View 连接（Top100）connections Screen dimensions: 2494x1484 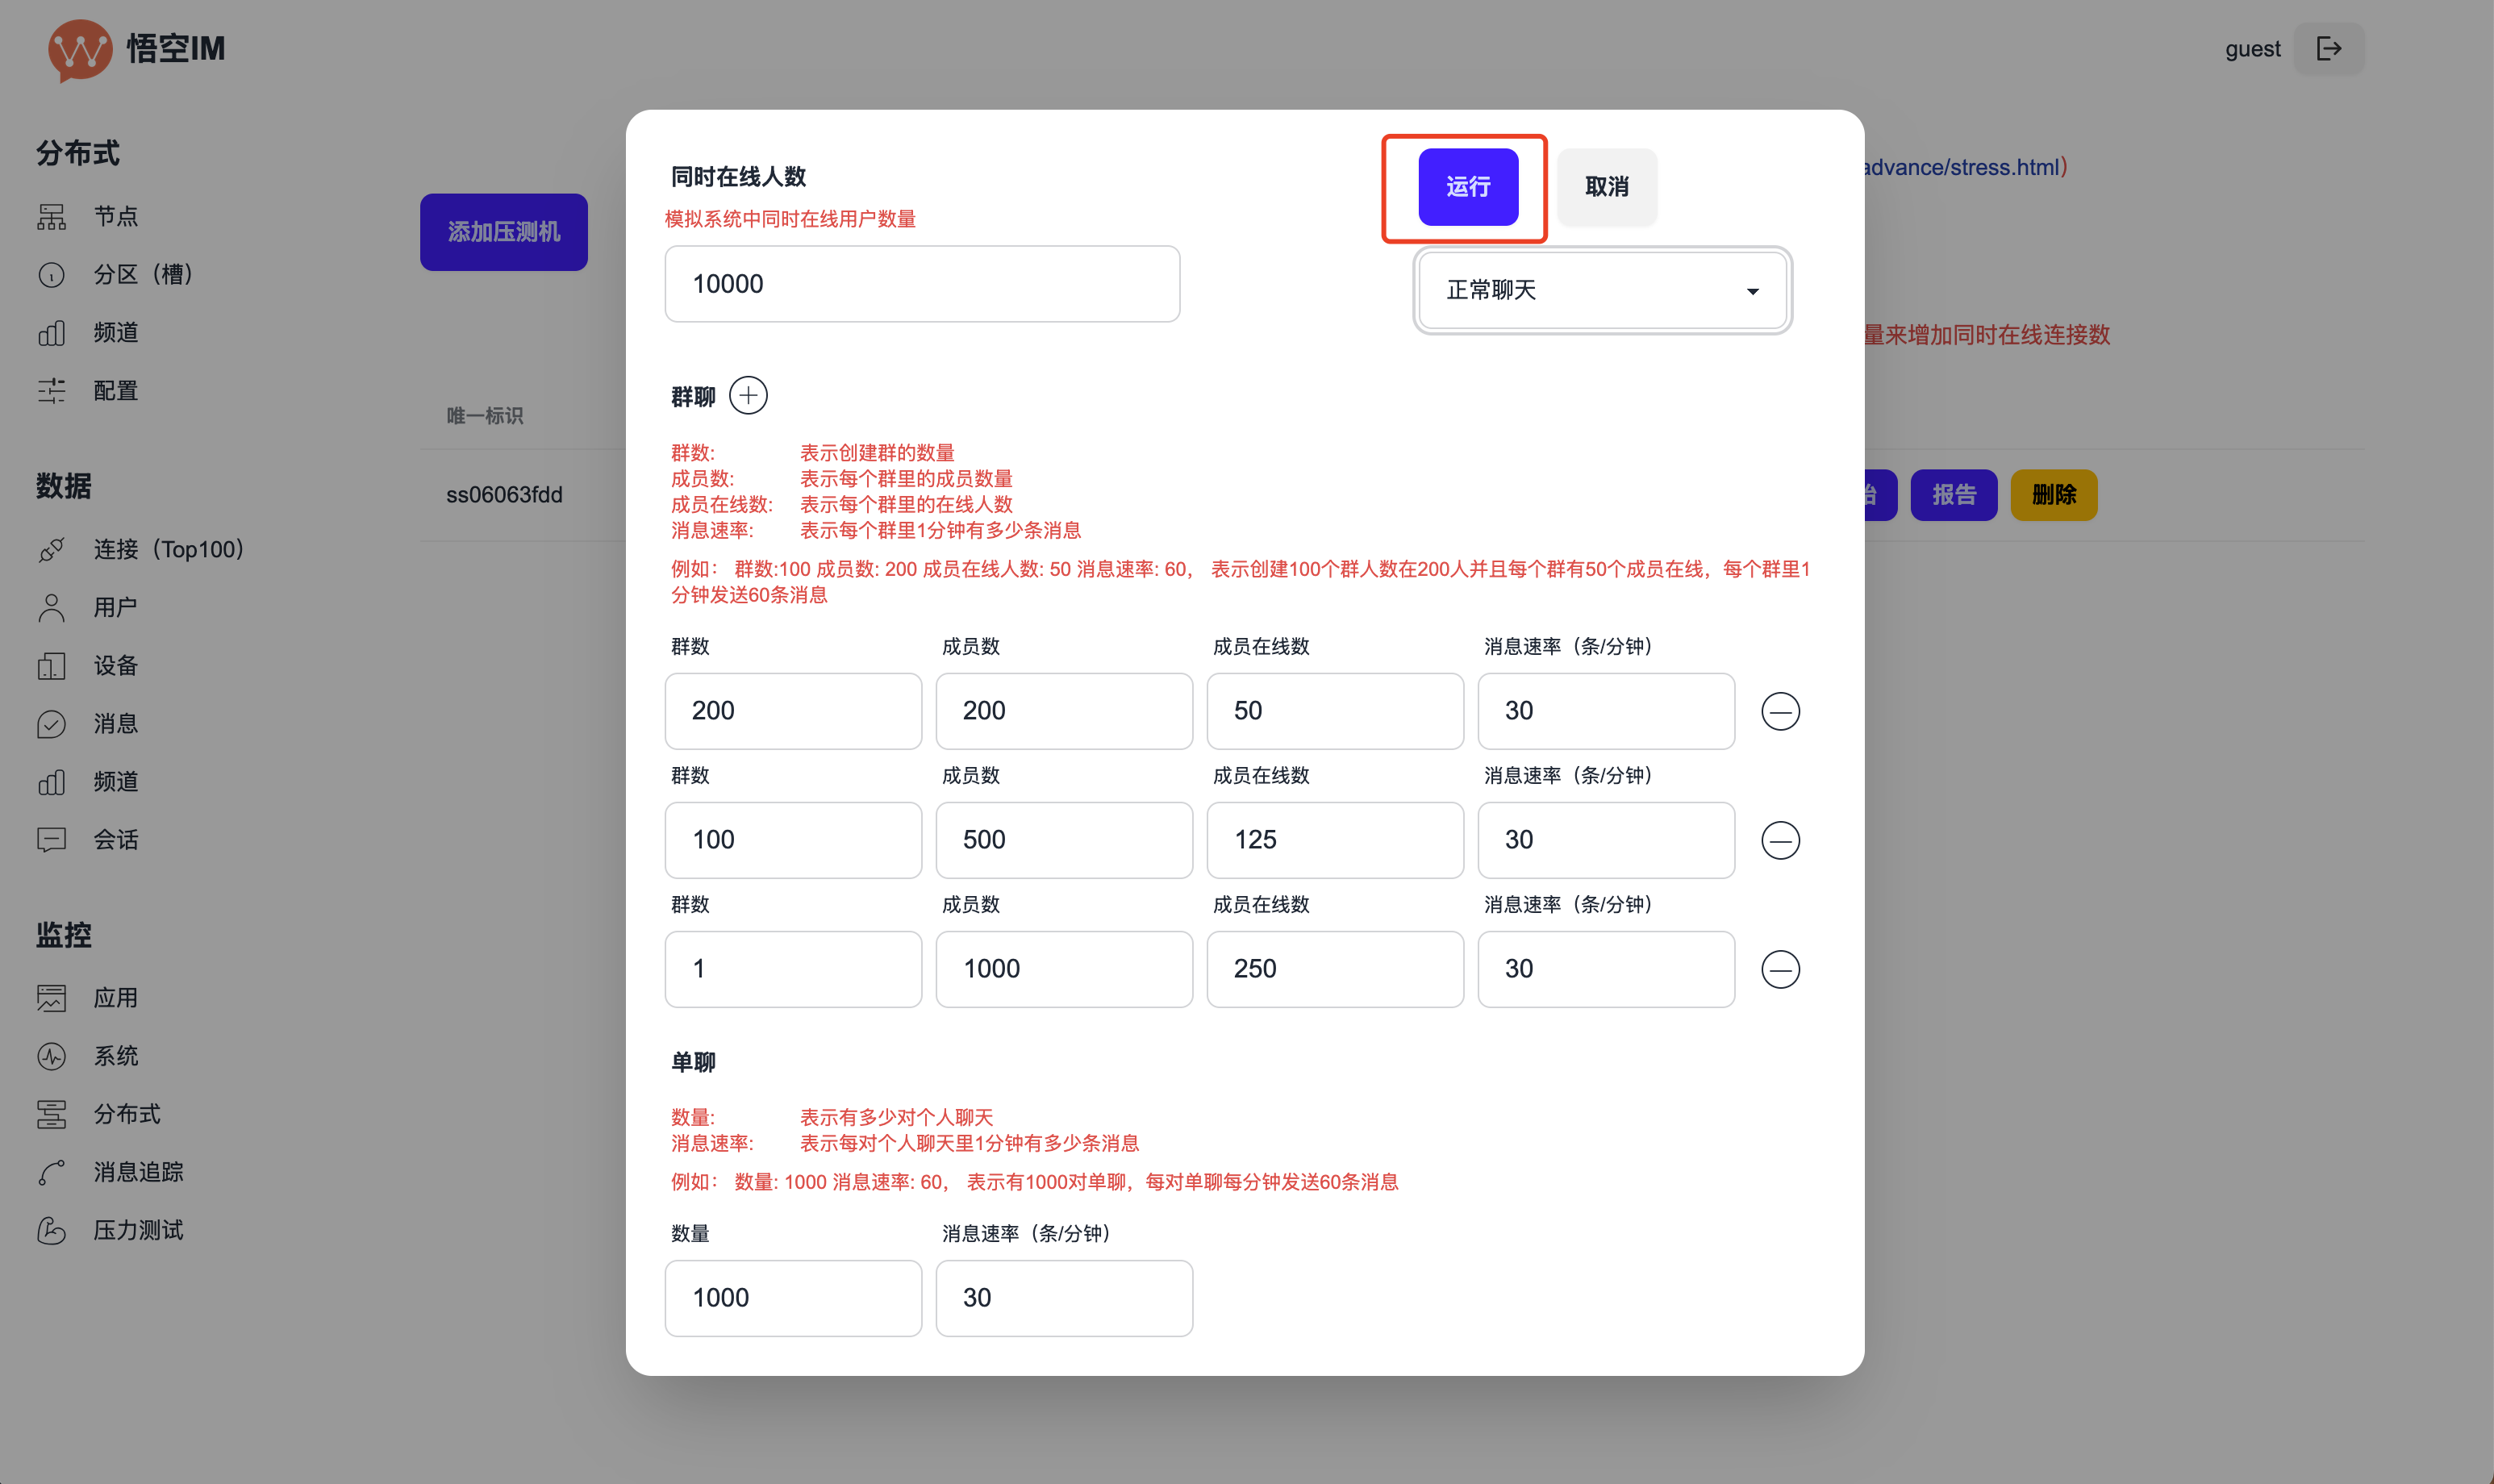pos(168,549)
